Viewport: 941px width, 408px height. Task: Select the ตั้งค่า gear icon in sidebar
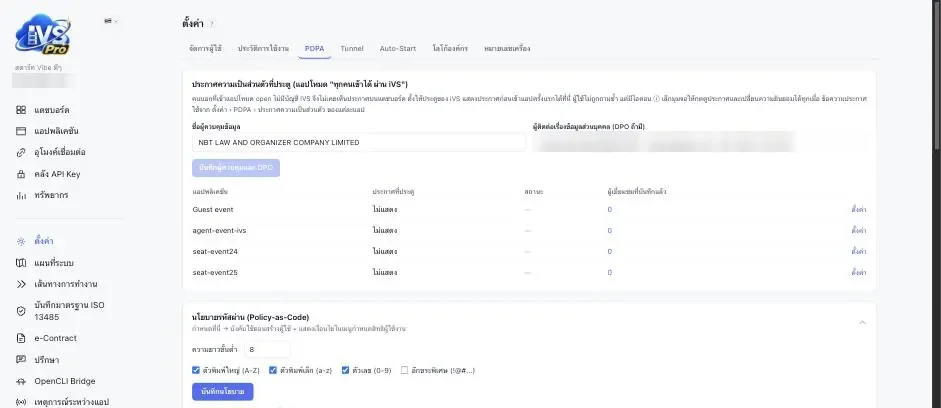tap(21, 241)
